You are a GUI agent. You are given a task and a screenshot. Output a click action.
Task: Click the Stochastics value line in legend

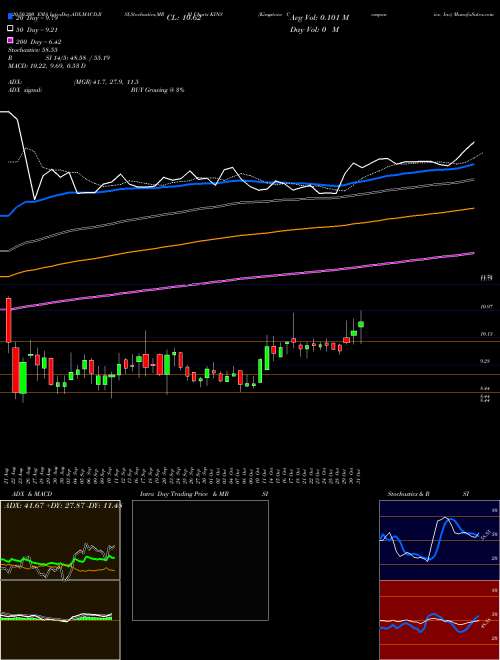pos(32,50)
